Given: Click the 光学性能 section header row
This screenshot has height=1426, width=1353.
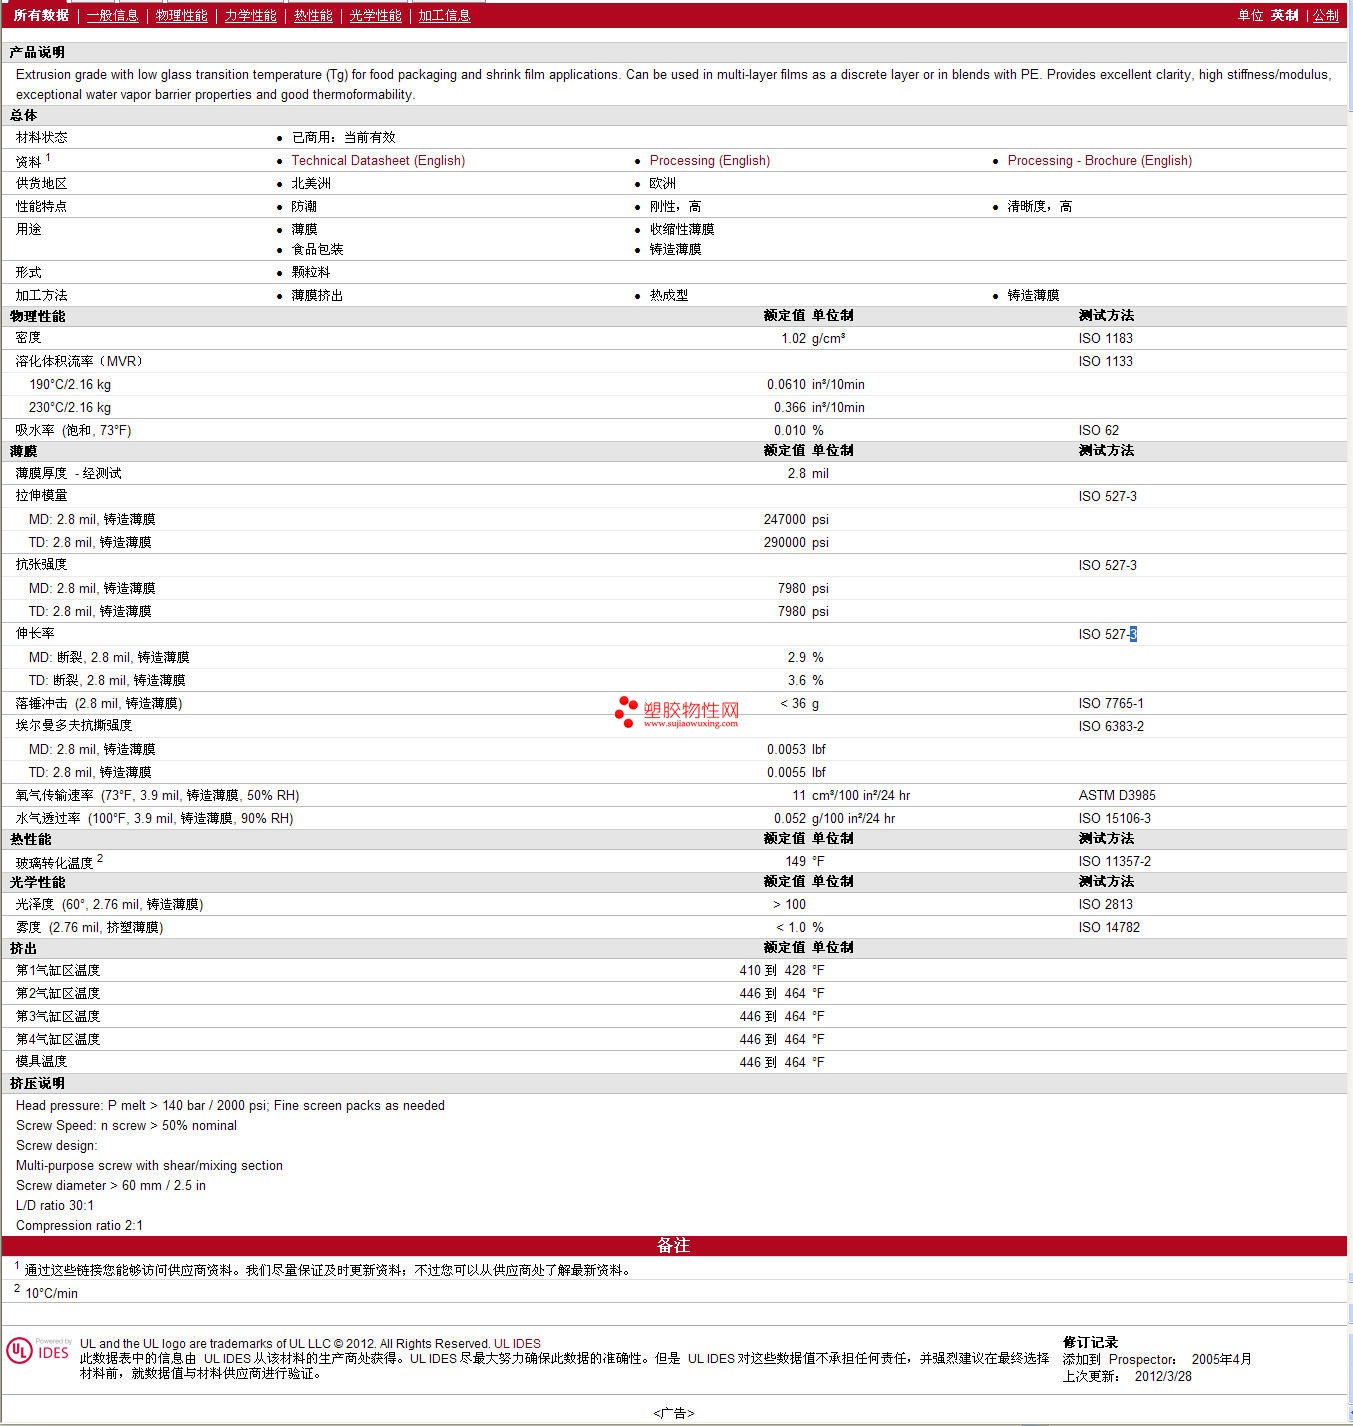Looking at the screenshot, I should tap(674, 882).
